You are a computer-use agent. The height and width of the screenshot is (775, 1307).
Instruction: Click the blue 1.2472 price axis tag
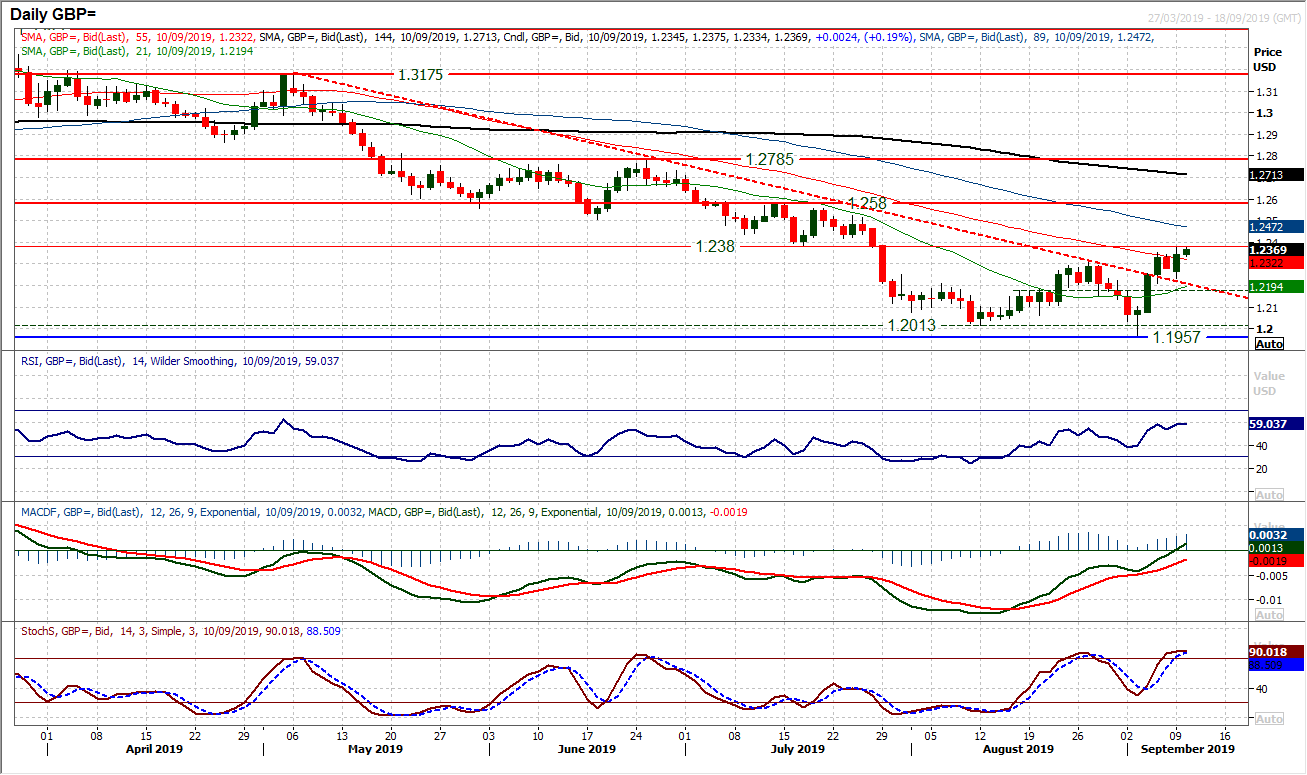[x=1276, y=227]
